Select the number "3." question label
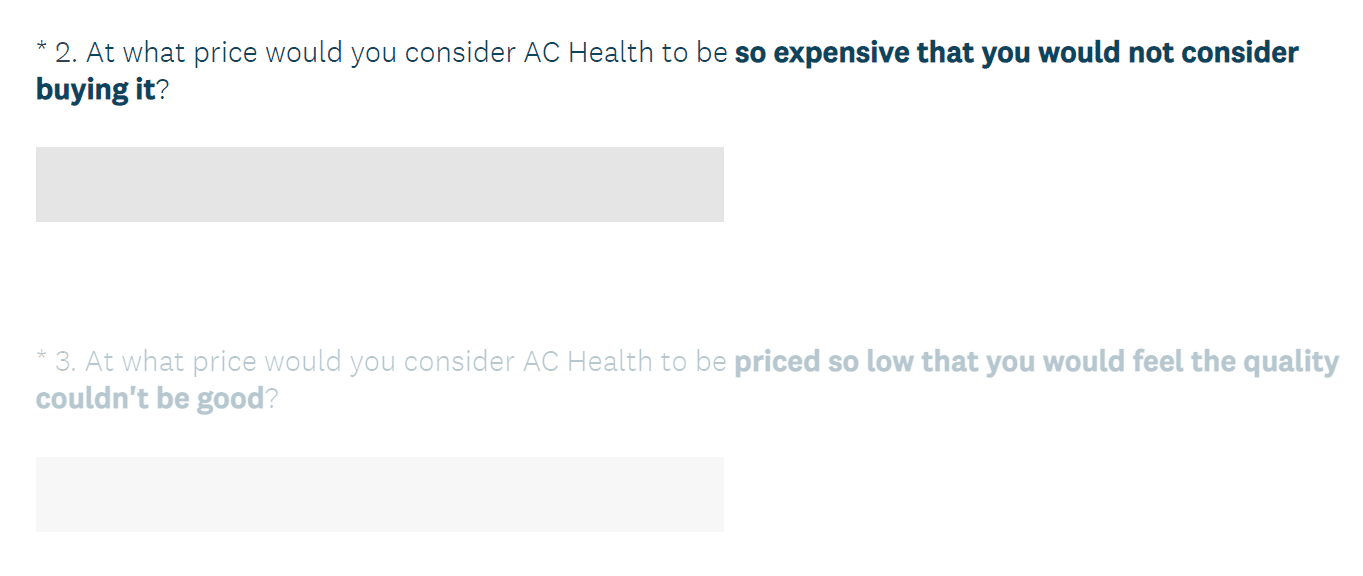1363x576 pixels. 67,363
